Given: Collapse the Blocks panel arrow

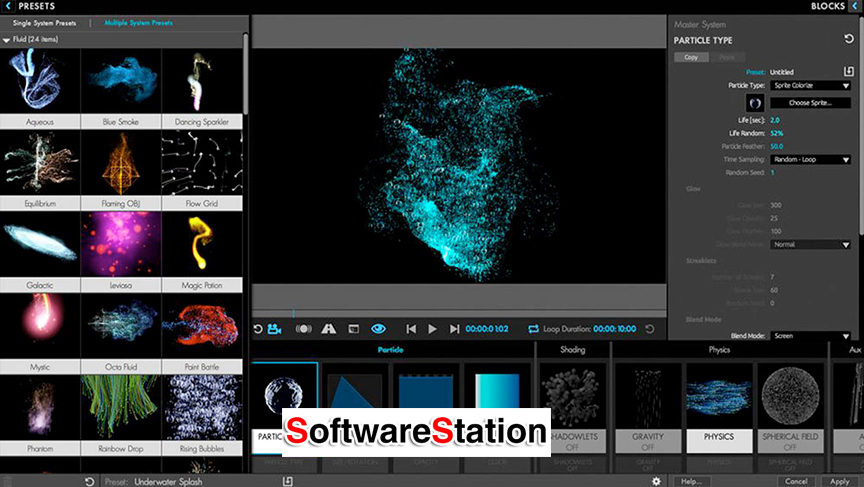Looking at the screenshot, I should 856,6.
